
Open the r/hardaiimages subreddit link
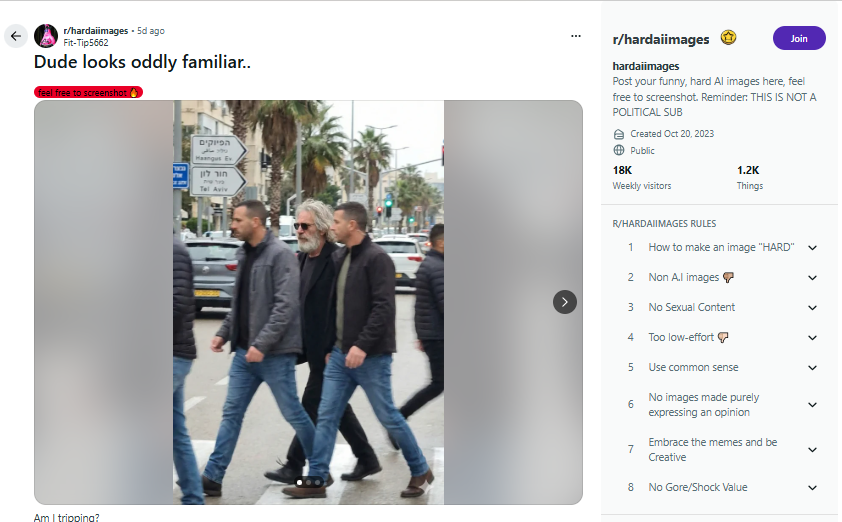point(97,31)
